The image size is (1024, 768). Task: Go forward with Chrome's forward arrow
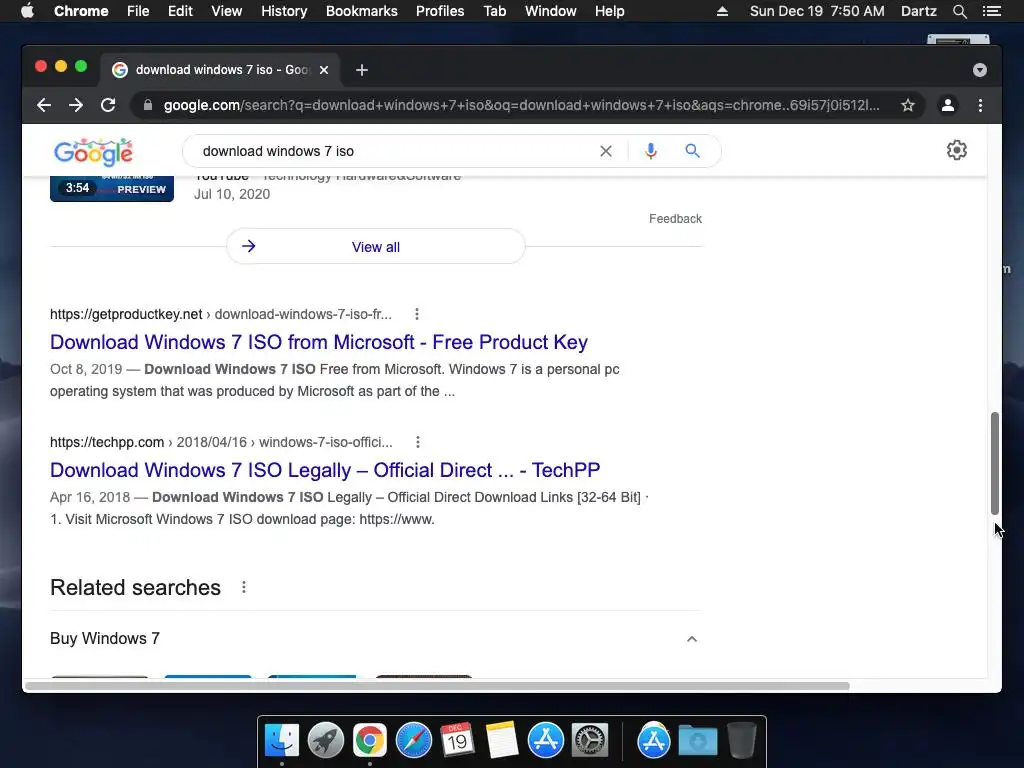pyautogui.click(x=76, y=105)
